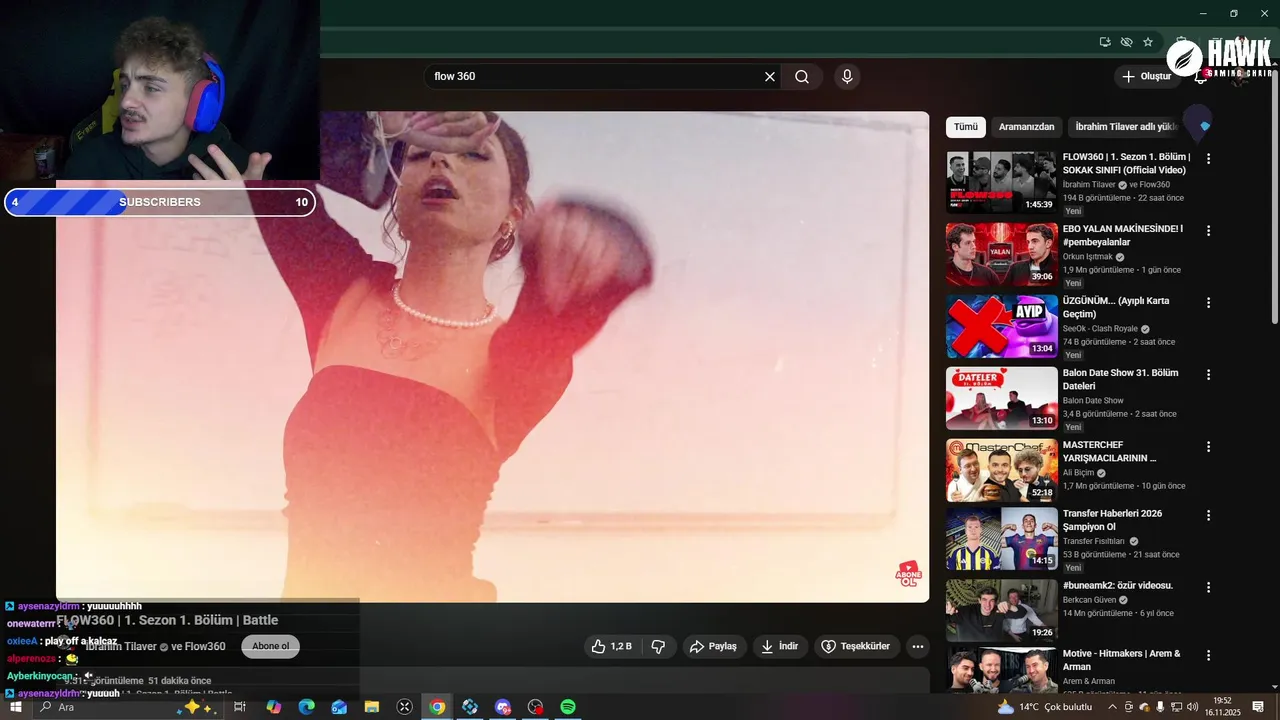Bookmark this page with the star icon

(1148, 42)
